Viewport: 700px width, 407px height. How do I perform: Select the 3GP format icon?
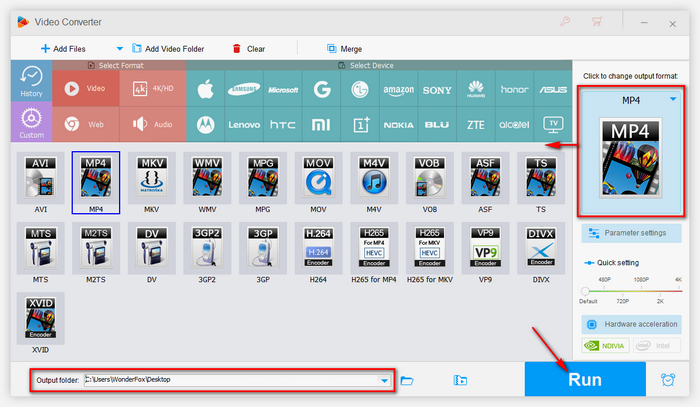point(263,248)
